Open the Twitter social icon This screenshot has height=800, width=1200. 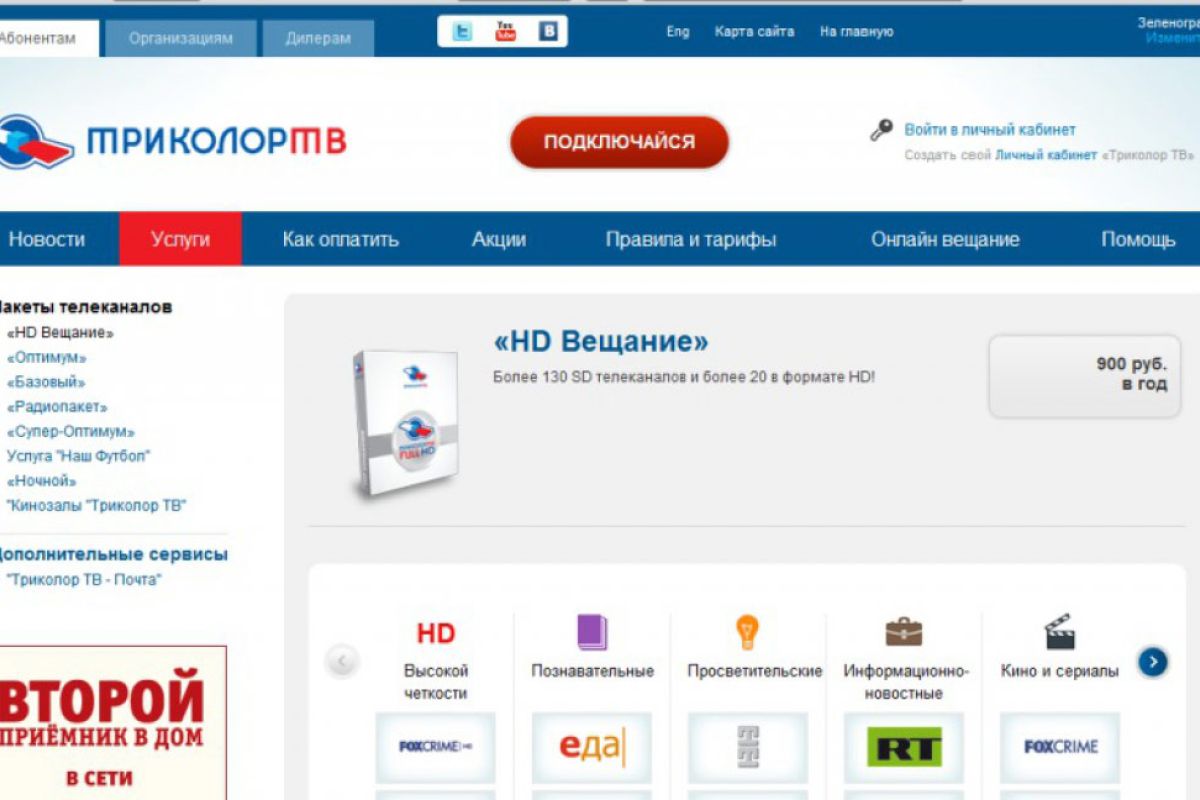coord(462,32)
